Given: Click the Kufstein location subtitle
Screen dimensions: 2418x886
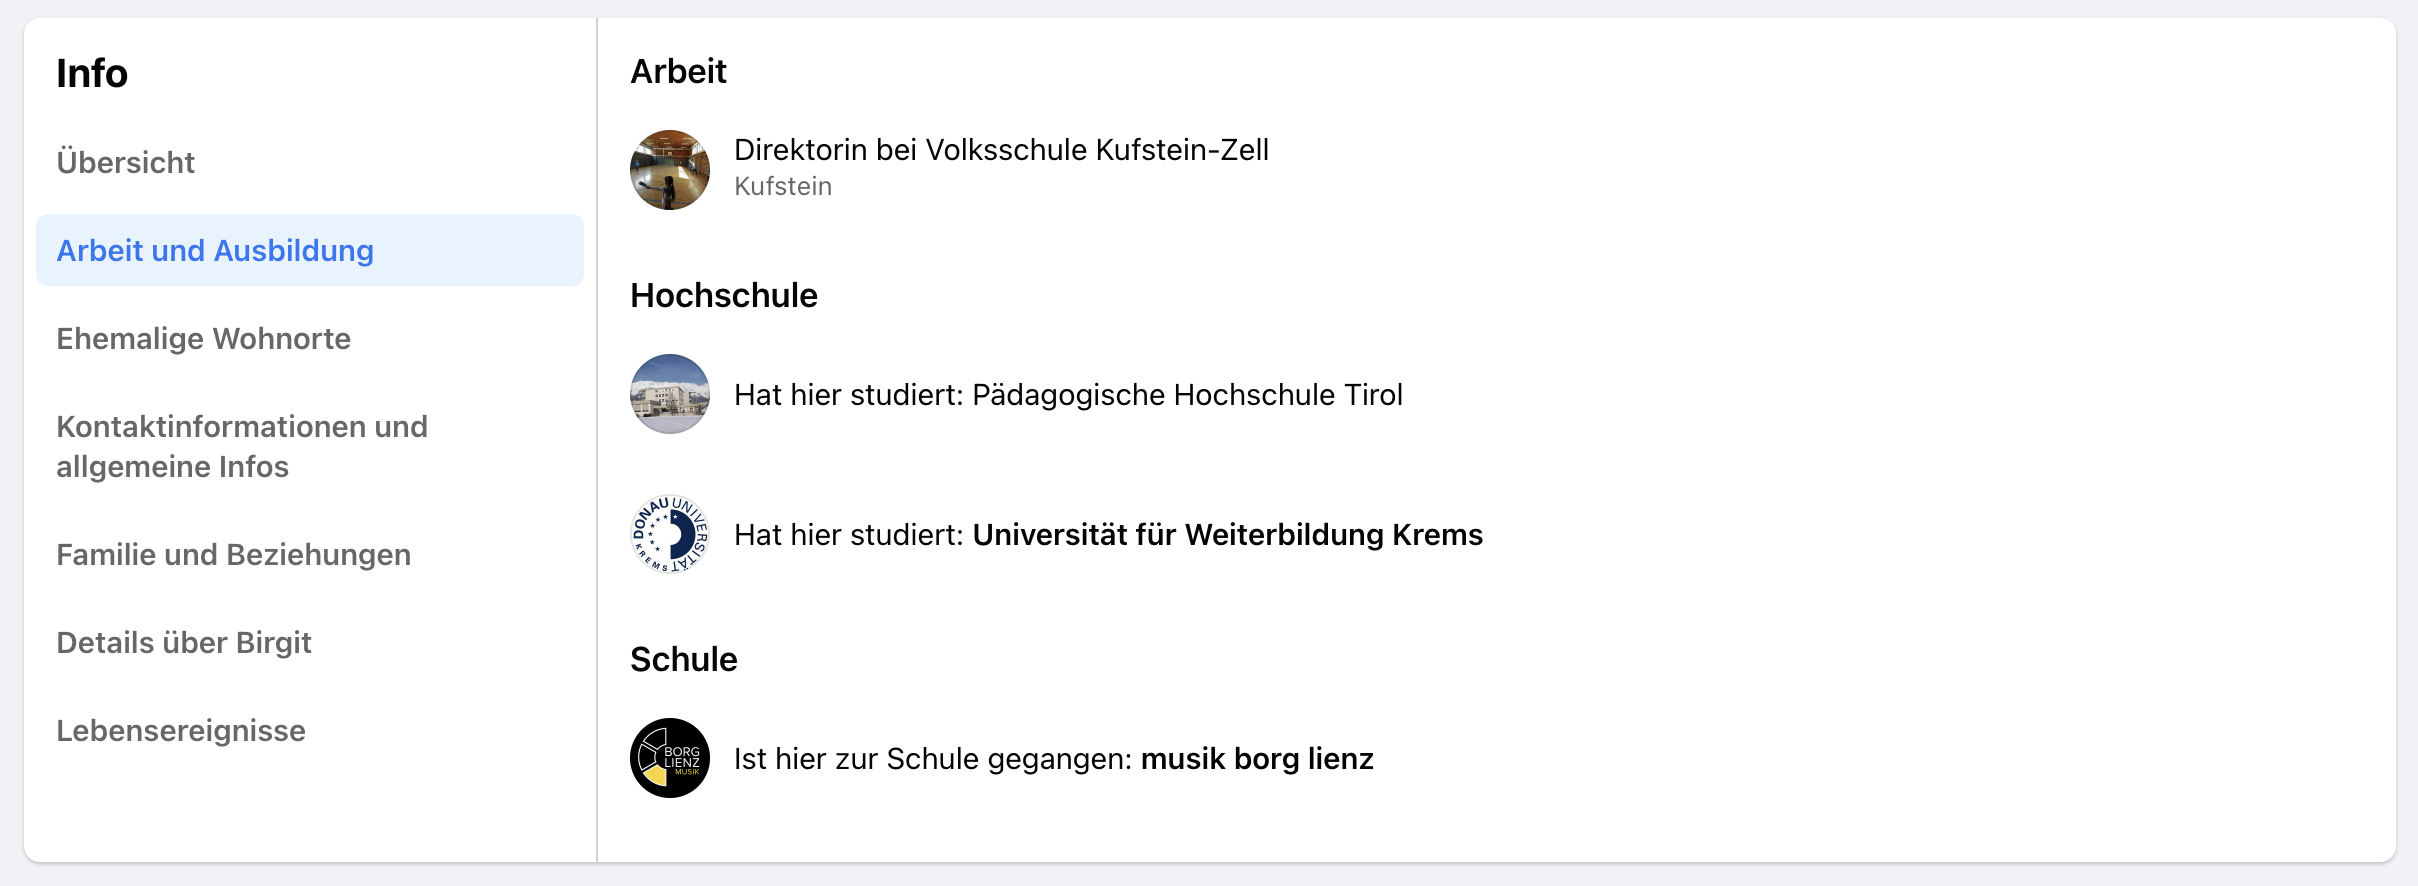Looking at the screenshot, I should (783, 186).
